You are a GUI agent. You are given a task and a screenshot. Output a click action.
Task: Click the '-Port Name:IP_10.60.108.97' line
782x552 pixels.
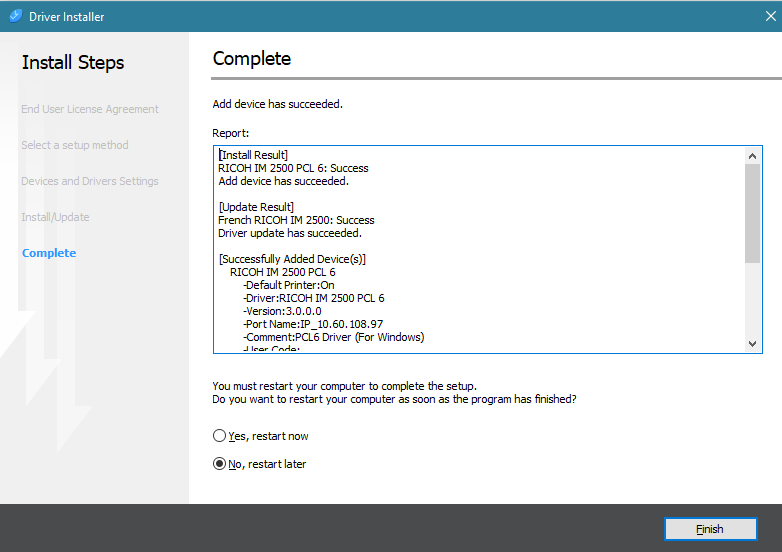[x=313, y=324]
